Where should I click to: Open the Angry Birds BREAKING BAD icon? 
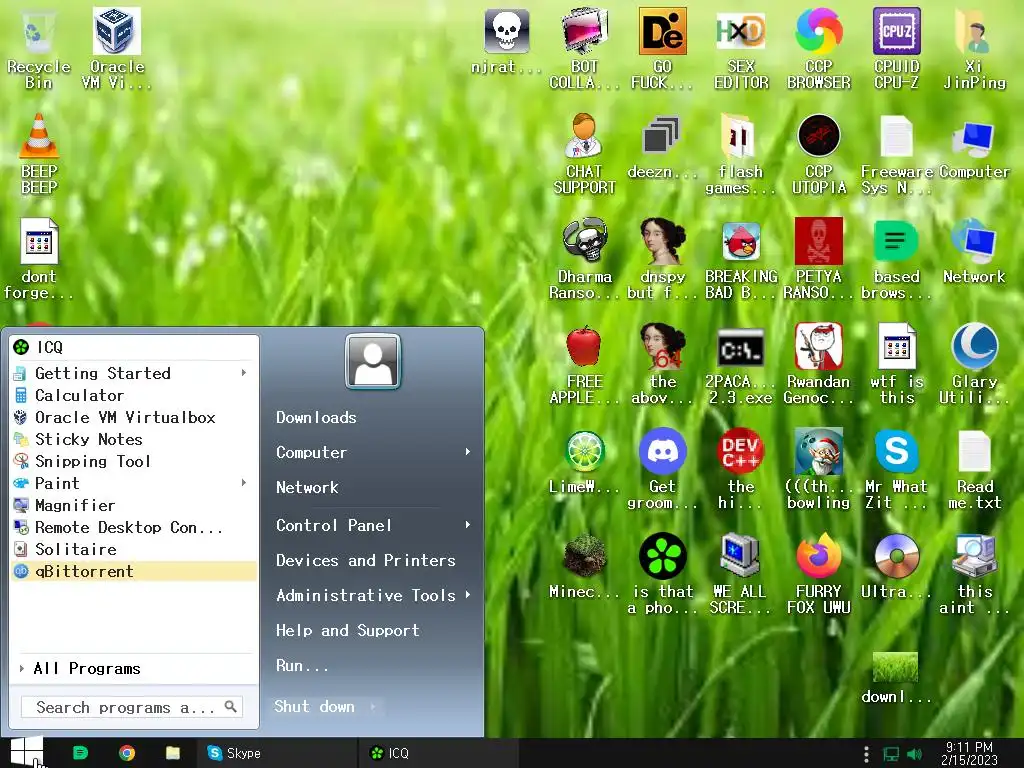click(741, 240)
